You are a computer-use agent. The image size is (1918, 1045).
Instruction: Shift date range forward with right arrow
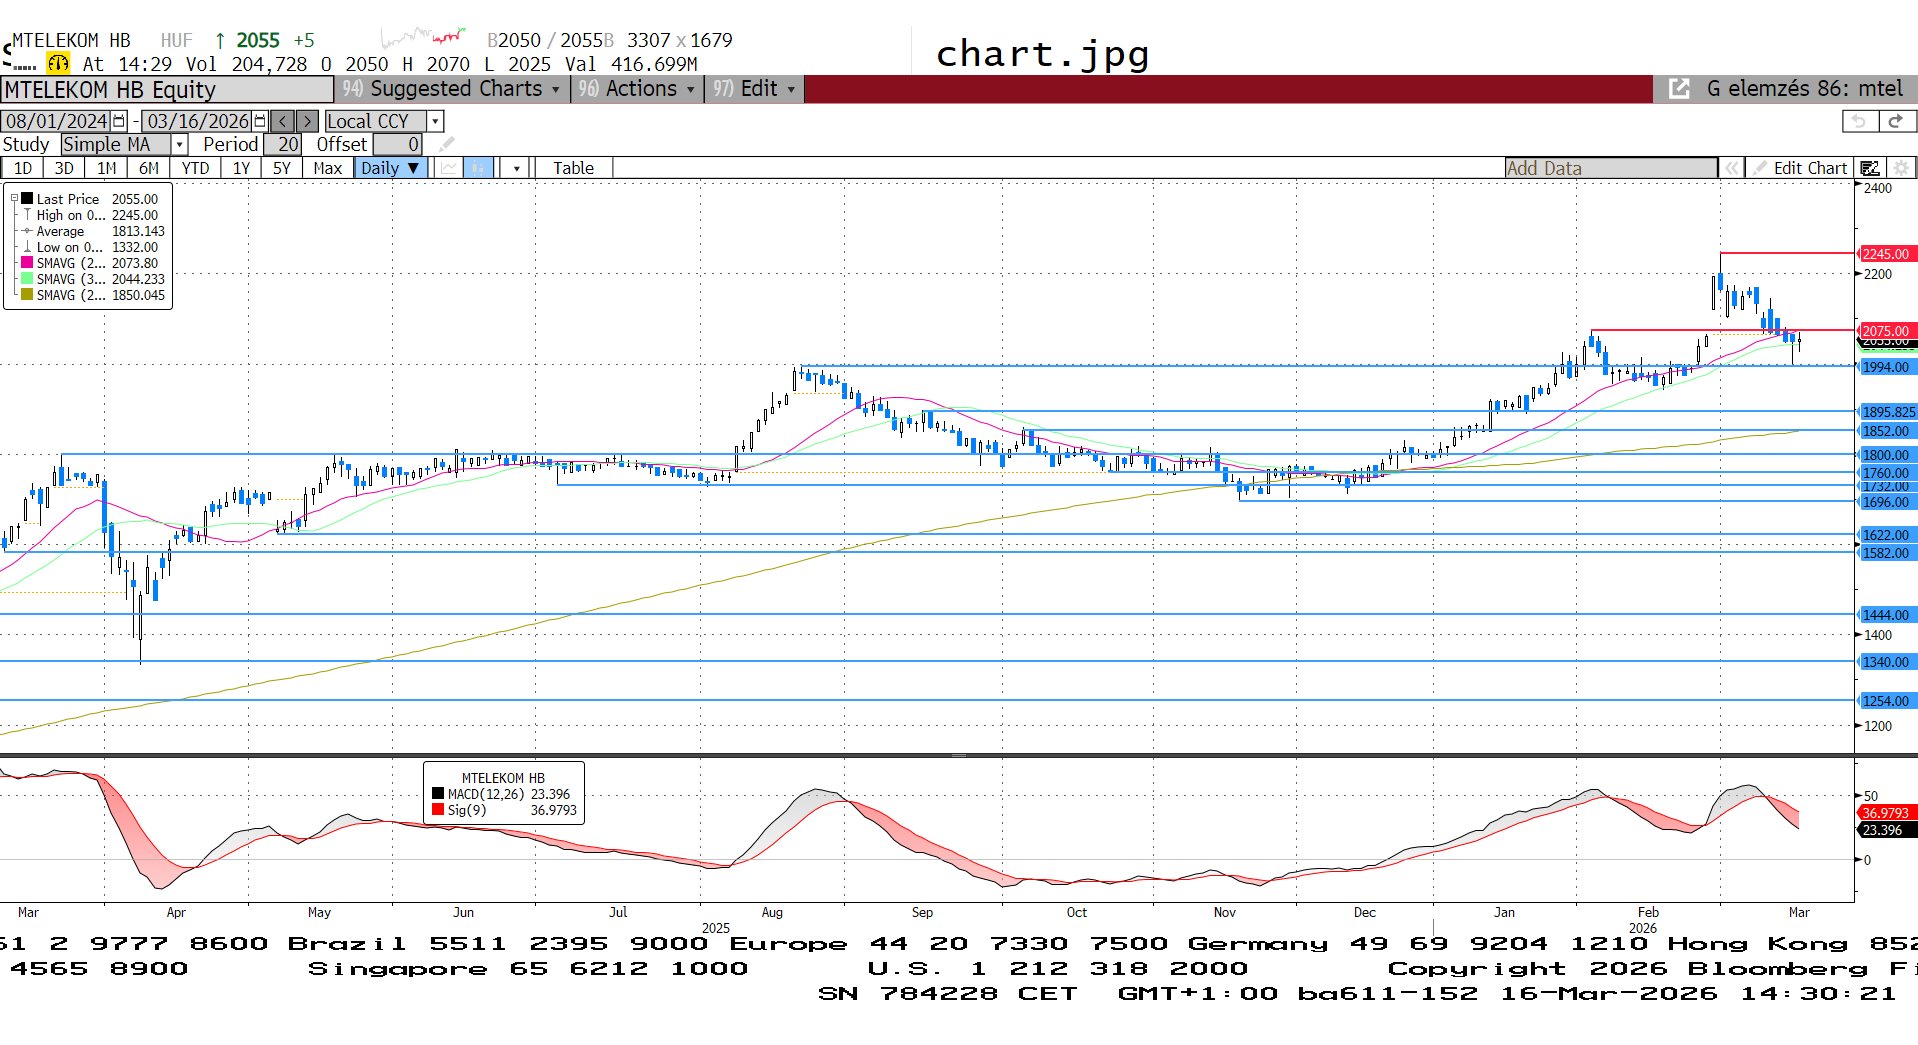pos(308,121)
